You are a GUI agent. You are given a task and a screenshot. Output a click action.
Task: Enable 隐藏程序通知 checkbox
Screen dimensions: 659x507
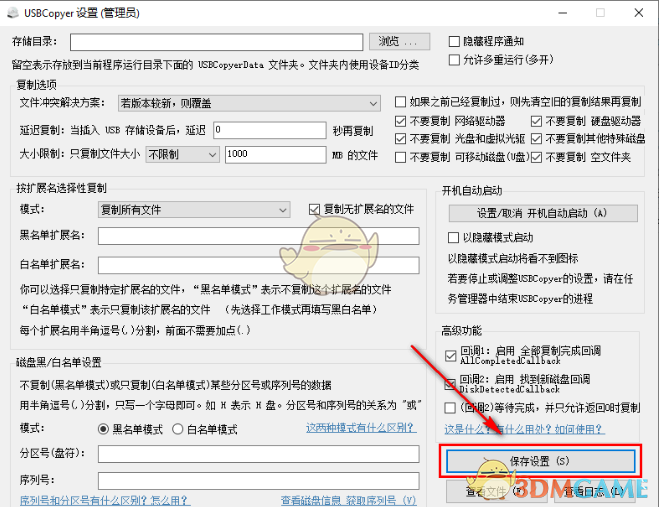click(x=454, y=41)
